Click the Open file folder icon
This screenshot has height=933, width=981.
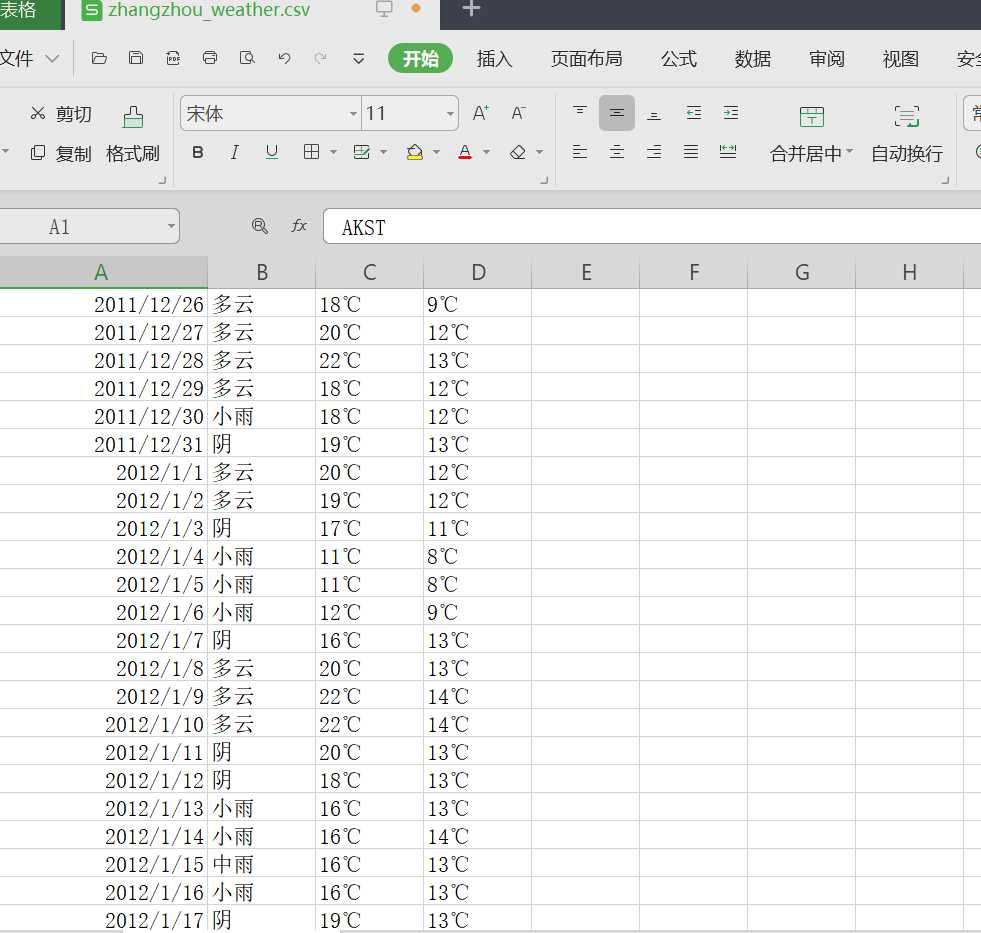tap(99, 58)
